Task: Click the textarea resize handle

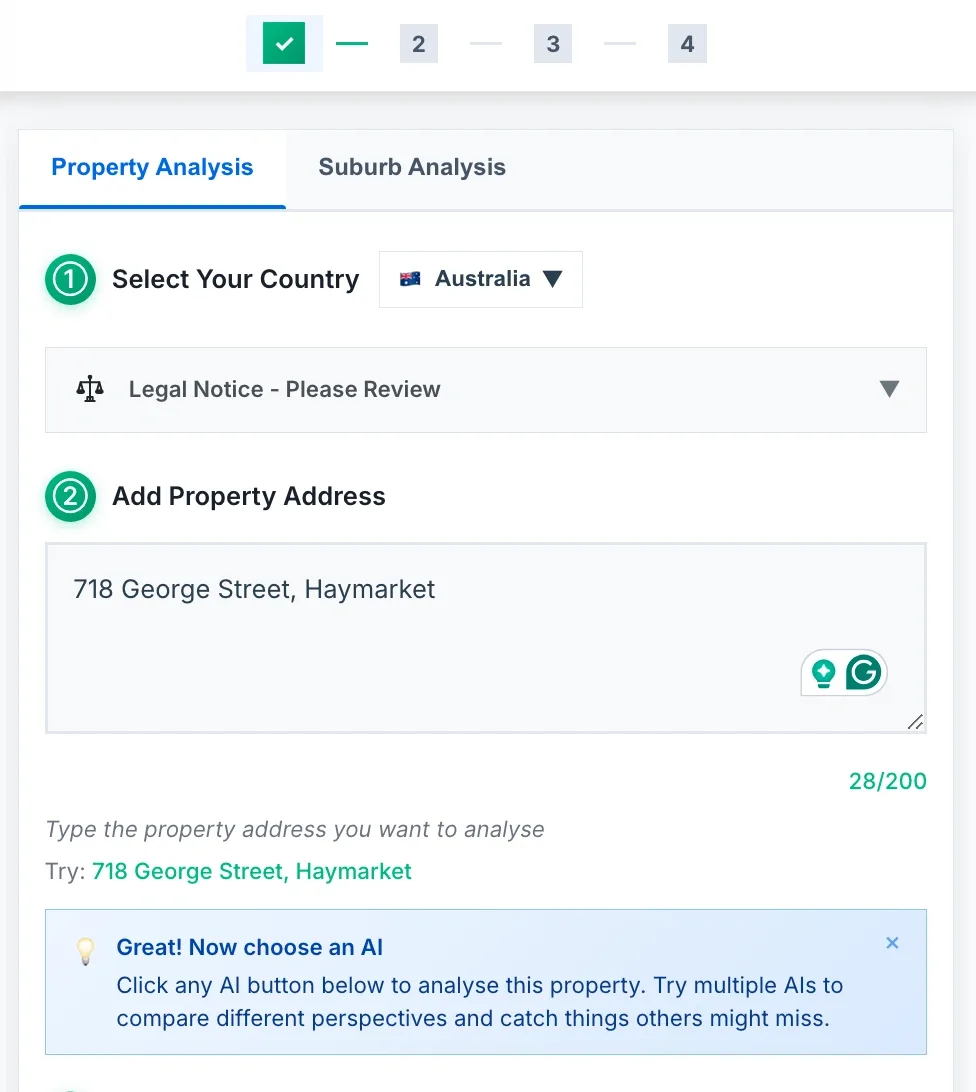Action: click(916, 722)
